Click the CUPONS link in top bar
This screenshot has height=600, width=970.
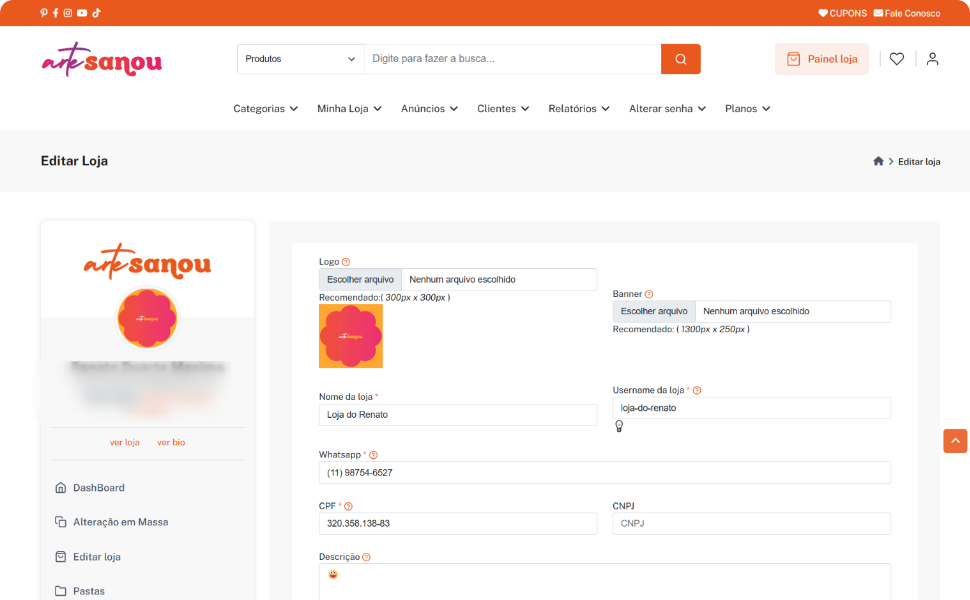pyautogui.click(x=843, y=13)
